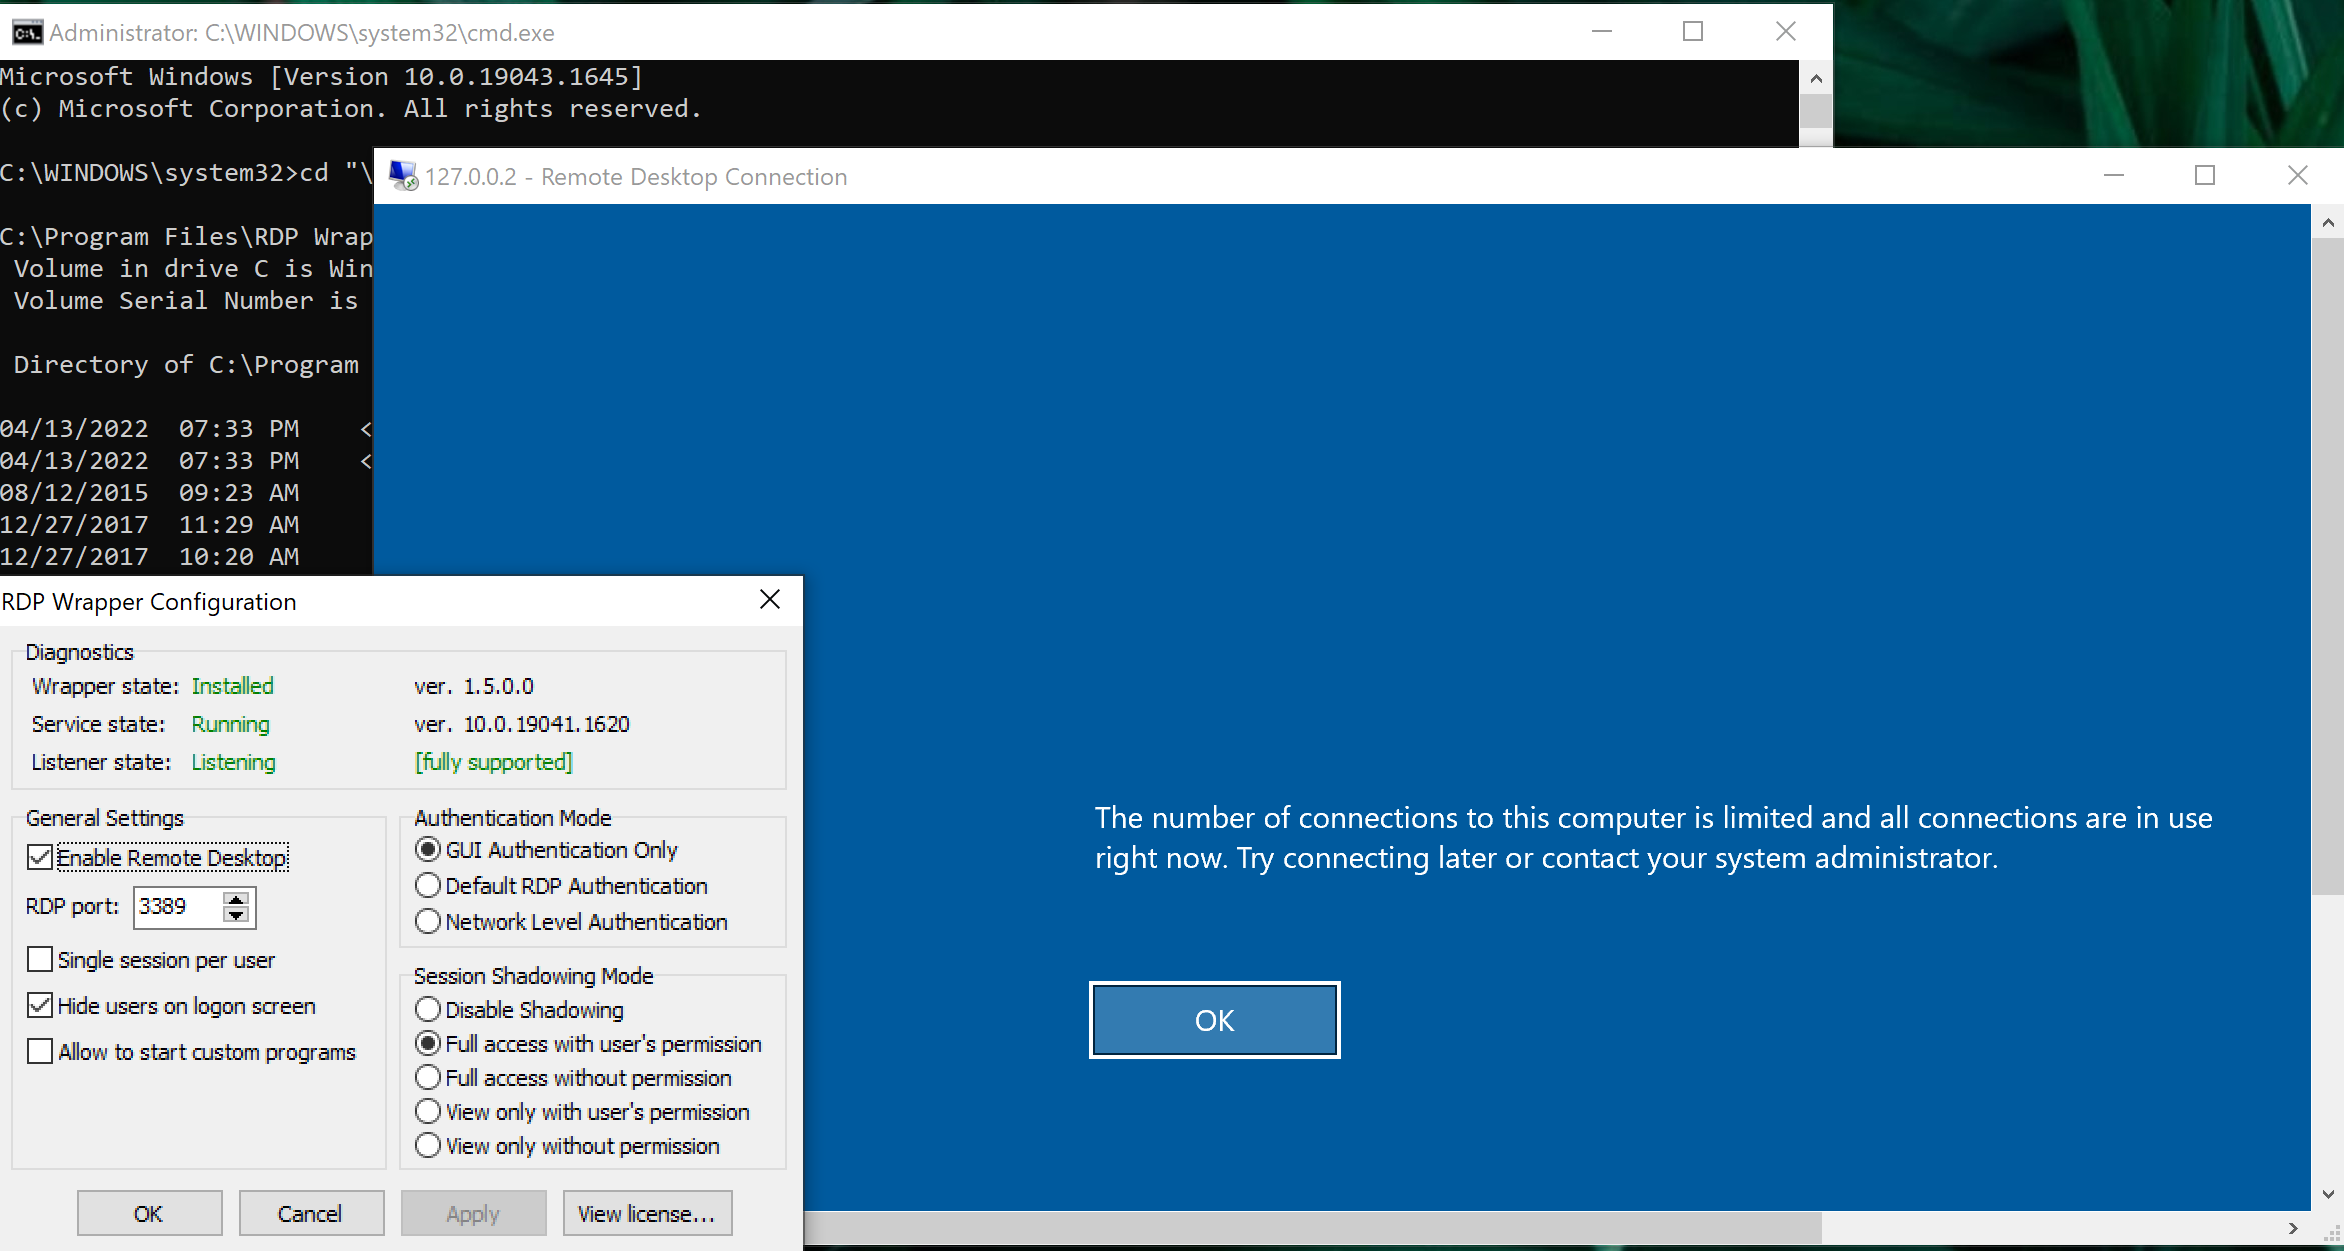
Task: Enable Single session per user
Action: click(x=40, y=959)
